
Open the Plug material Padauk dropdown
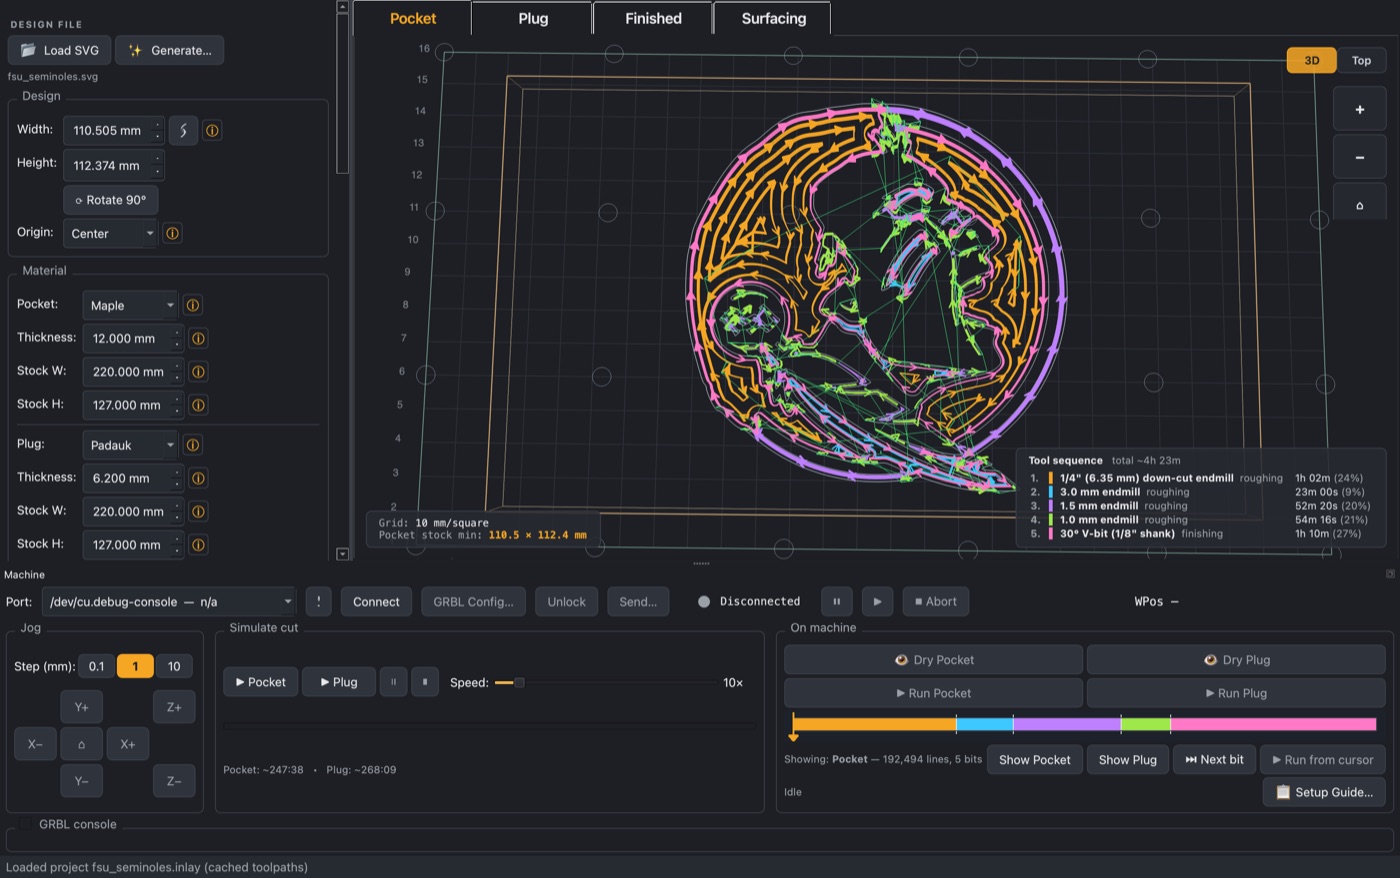point(129,445)
